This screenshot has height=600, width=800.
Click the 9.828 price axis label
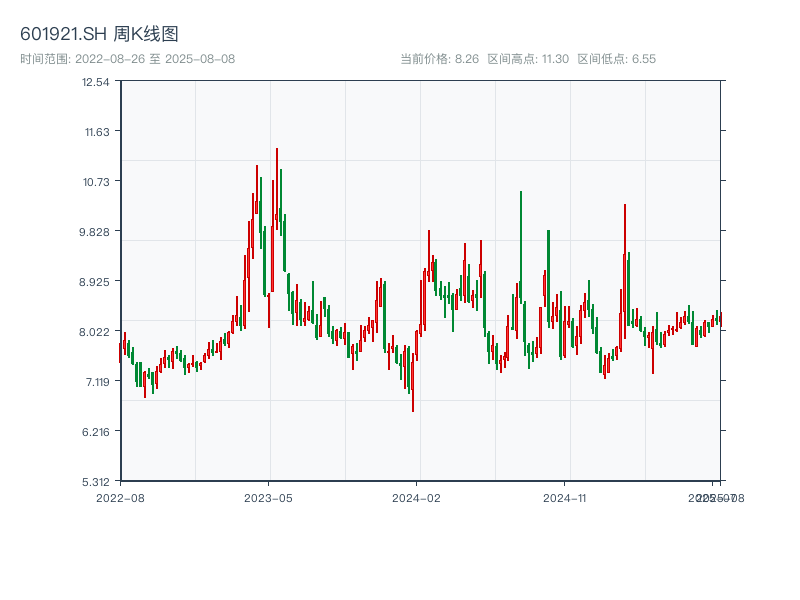[x=96, y=232]
